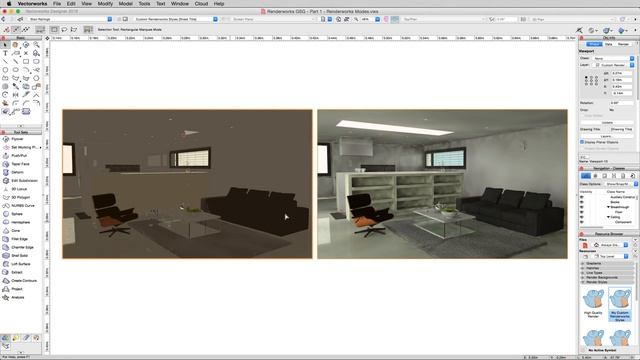Open the Modify menu

(x=105, y=3)
